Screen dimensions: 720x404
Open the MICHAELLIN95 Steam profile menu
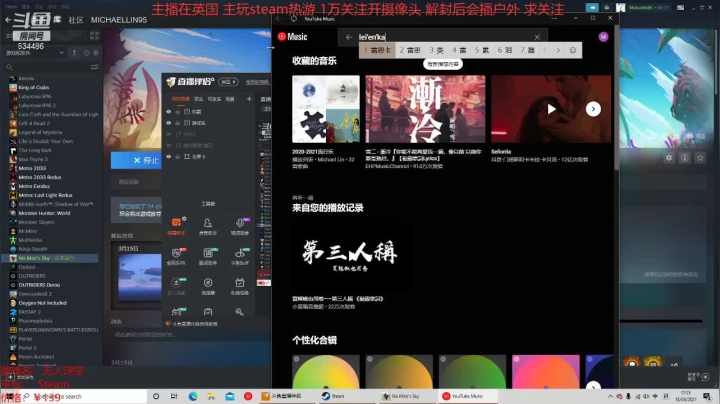point(118,20)
